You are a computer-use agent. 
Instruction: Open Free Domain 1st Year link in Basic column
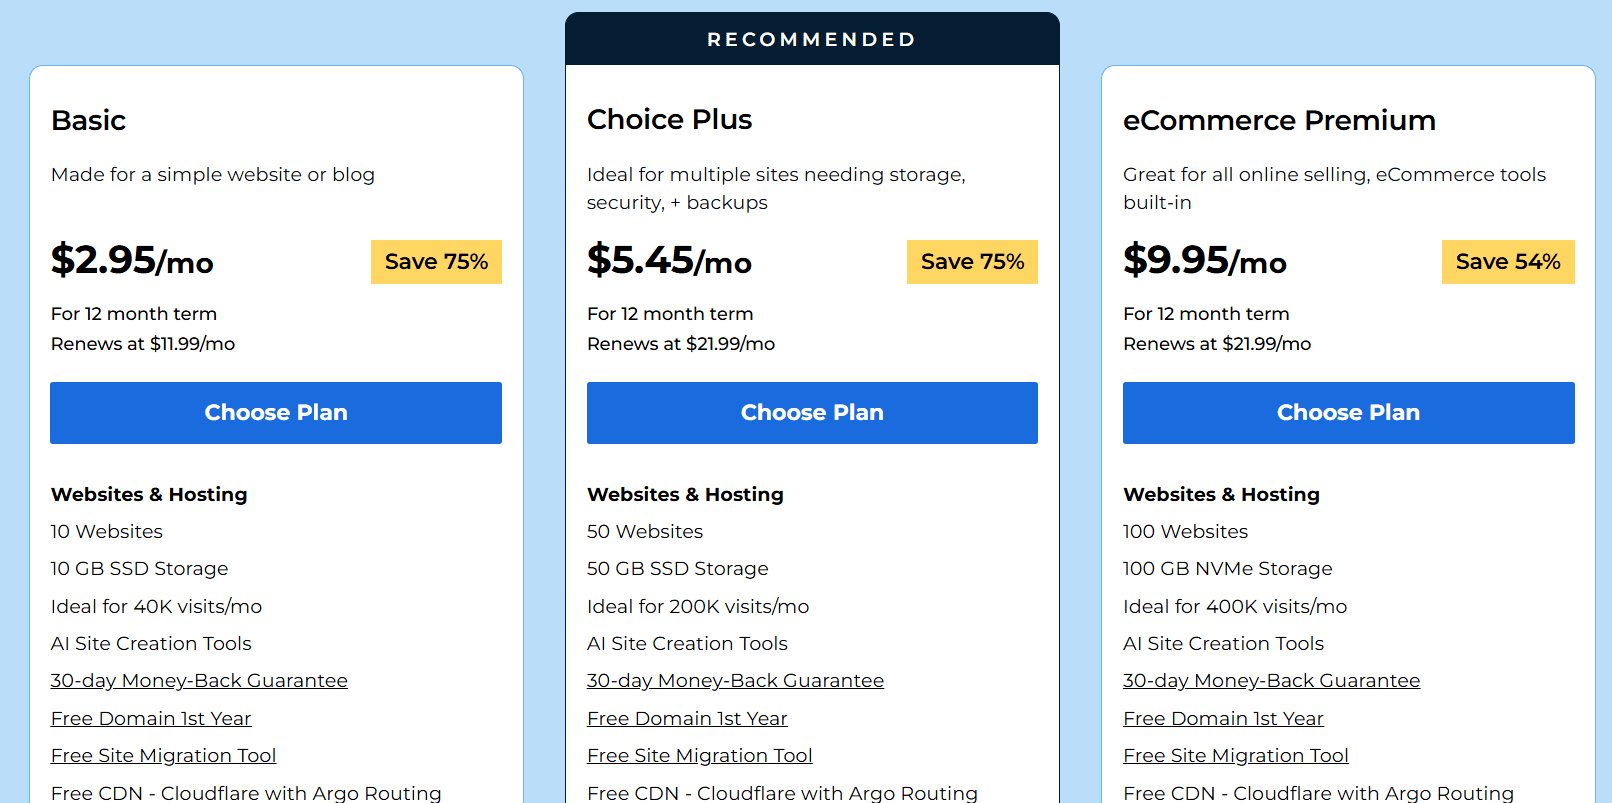(150, 718)
